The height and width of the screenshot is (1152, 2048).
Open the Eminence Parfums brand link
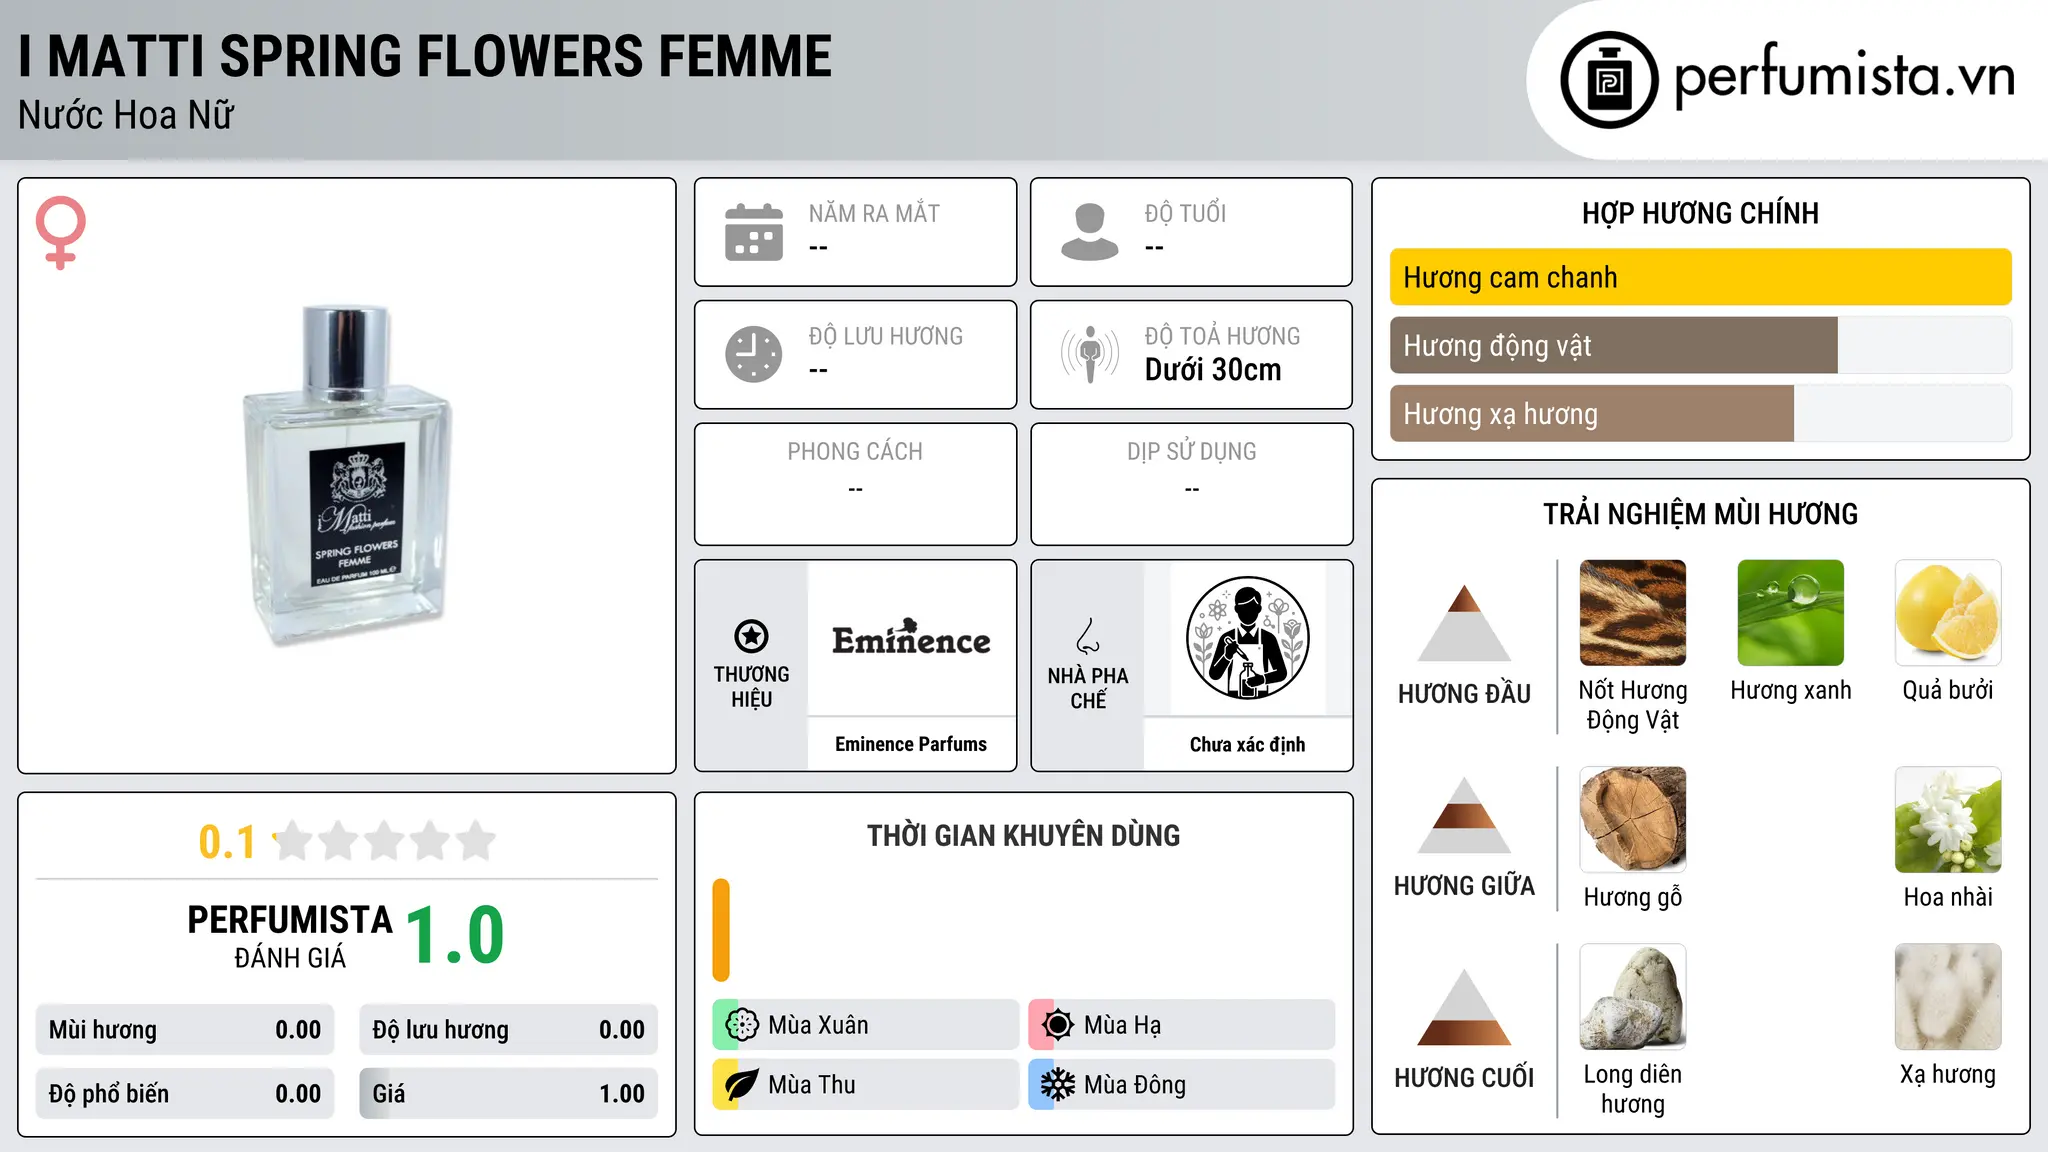[911, 744]
